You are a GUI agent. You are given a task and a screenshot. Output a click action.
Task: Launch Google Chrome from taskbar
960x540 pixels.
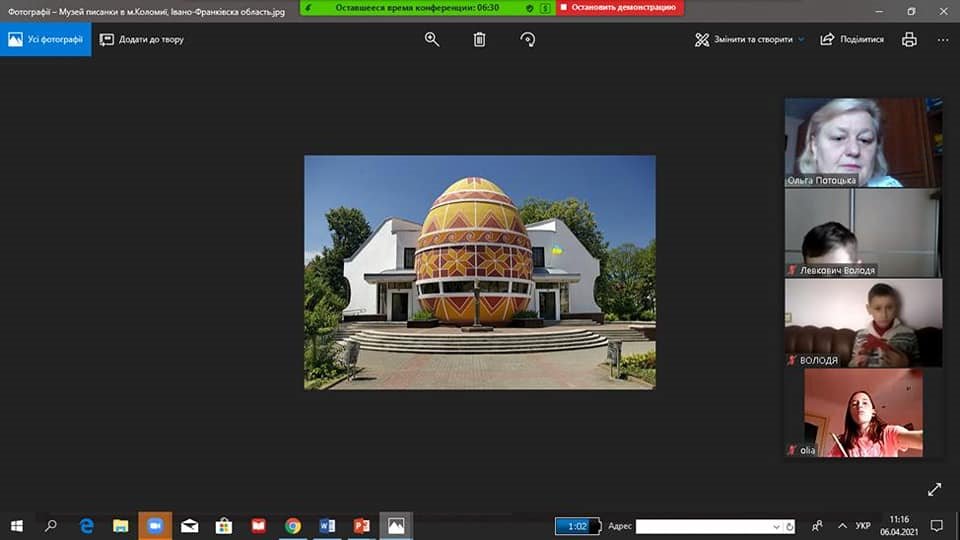(x=293, y=526)
